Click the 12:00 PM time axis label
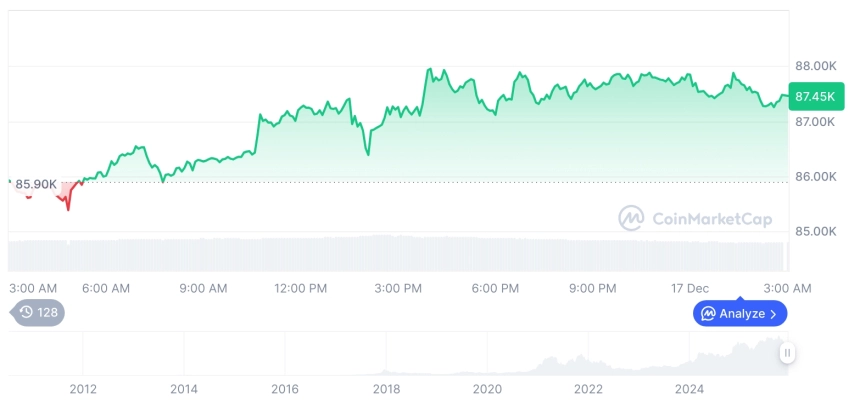This screenshot has height=401, width=860. click(x=301, y=288)
